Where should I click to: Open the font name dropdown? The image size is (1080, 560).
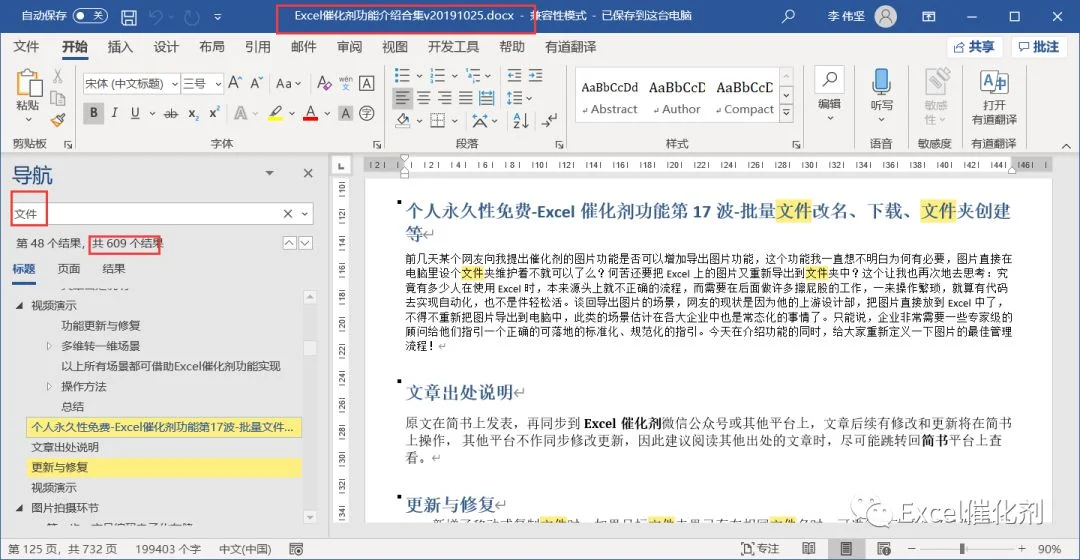click(x=175, y=83)
